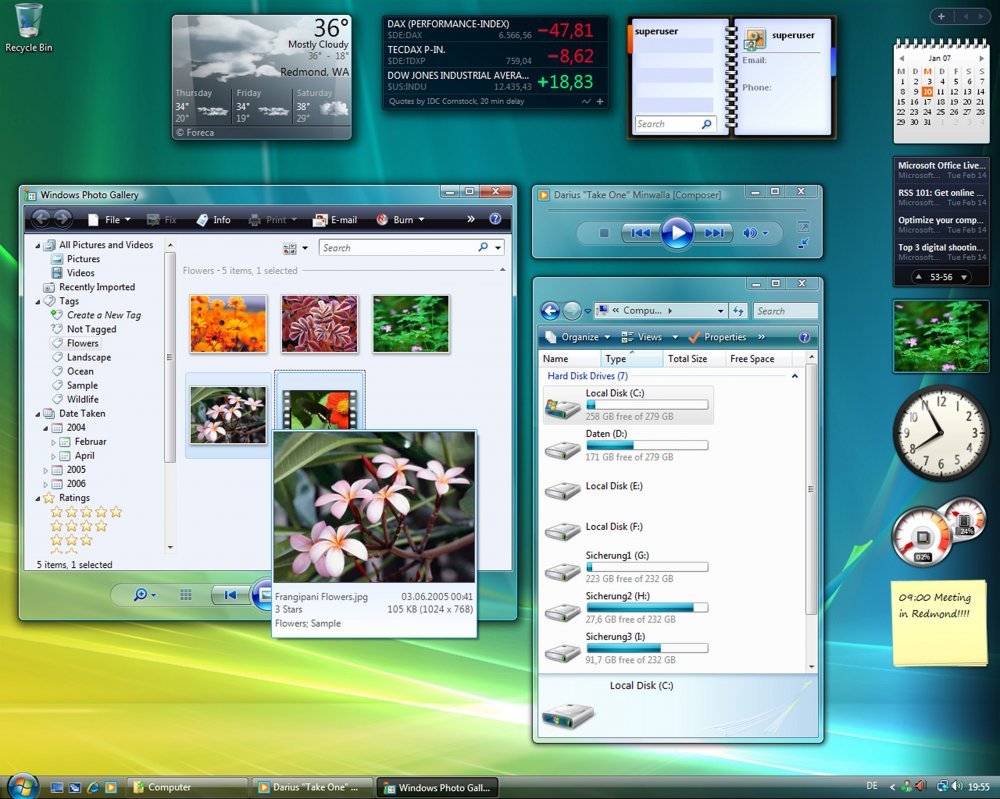Open the Recycle Bin desktop icon

coord(28,28)
